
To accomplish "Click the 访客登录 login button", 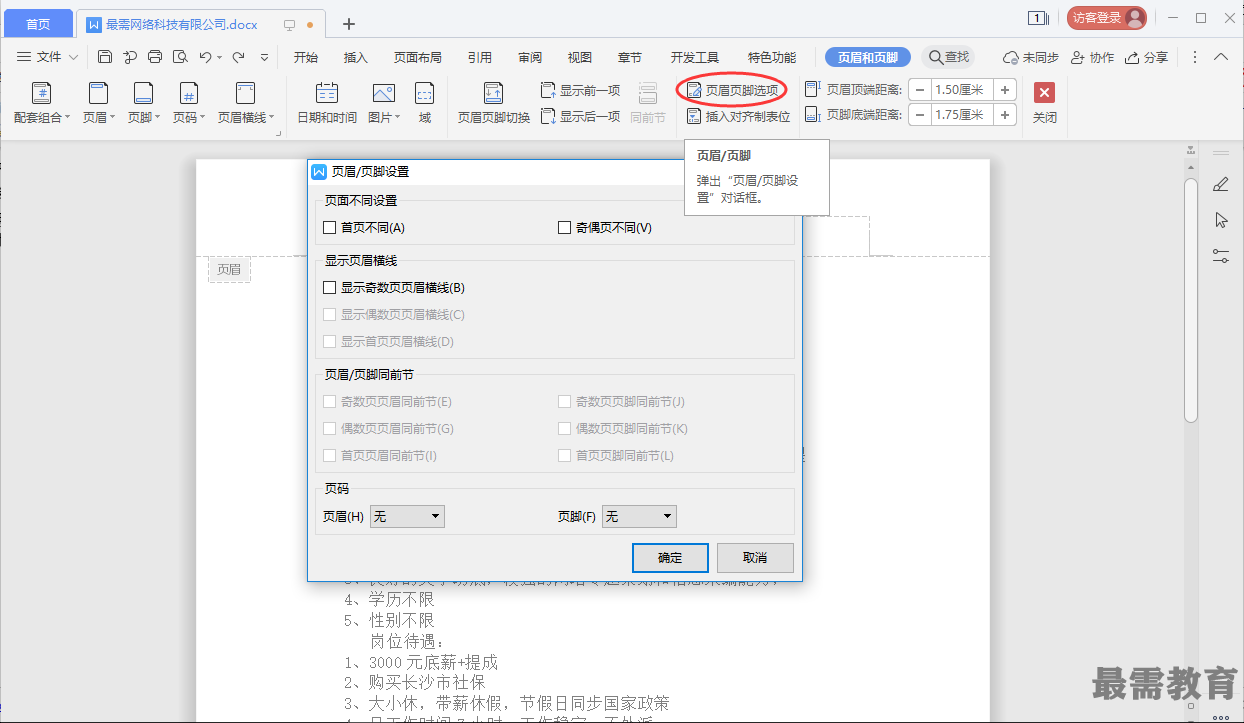I will point(1106,18).
